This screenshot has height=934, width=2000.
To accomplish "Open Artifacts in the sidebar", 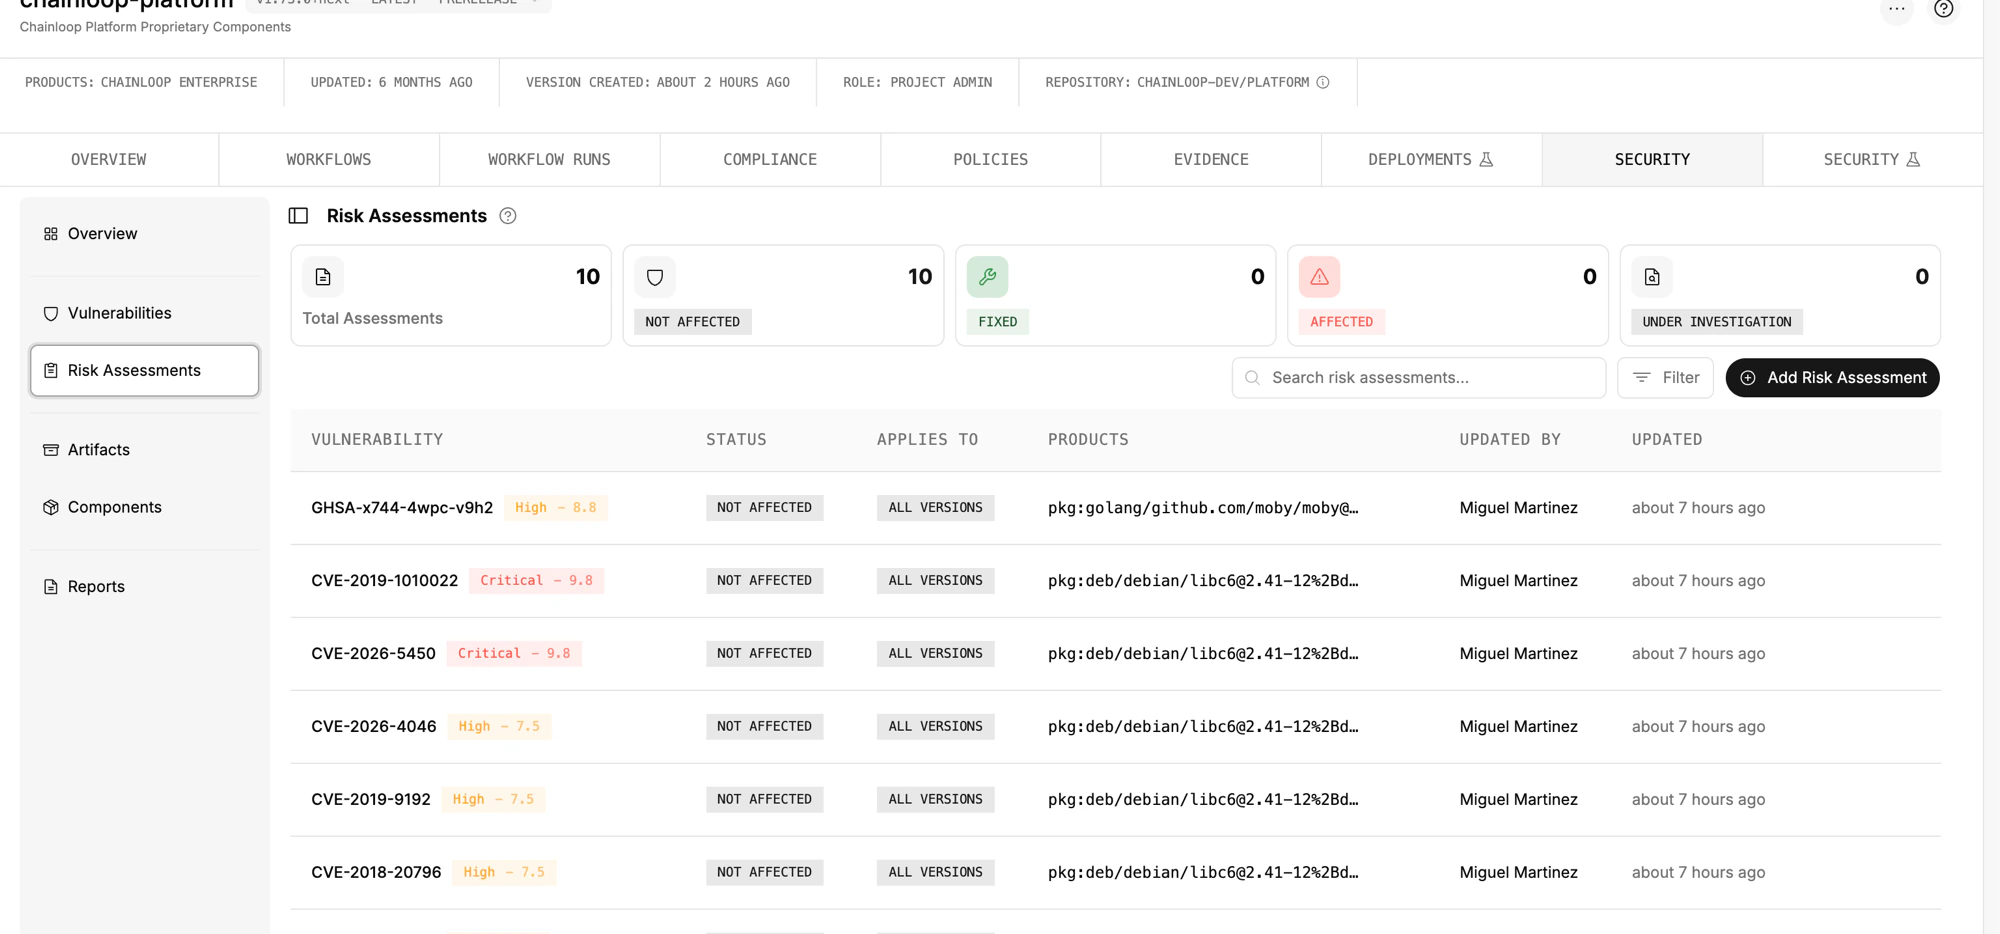I will point(145,450).
